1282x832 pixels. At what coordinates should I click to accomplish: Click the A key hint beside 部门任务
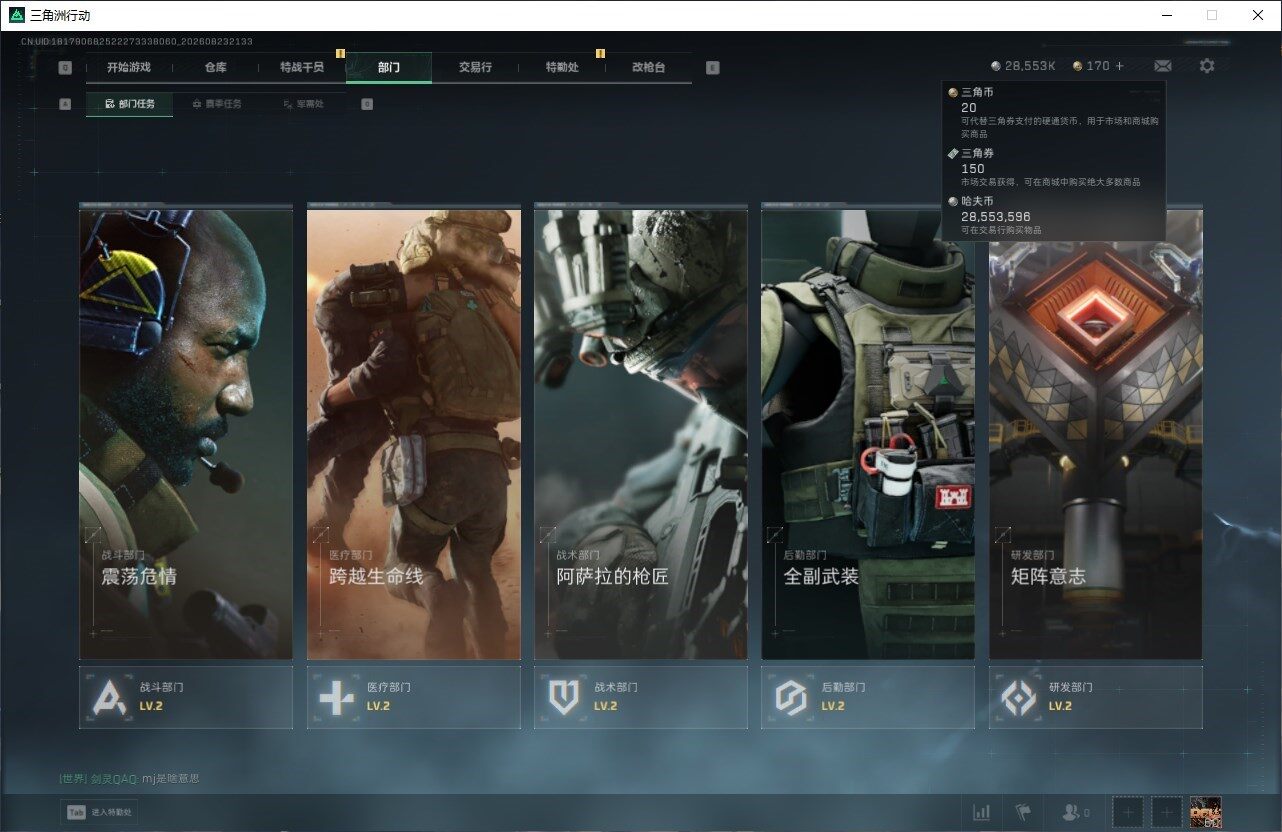[65, 104]
